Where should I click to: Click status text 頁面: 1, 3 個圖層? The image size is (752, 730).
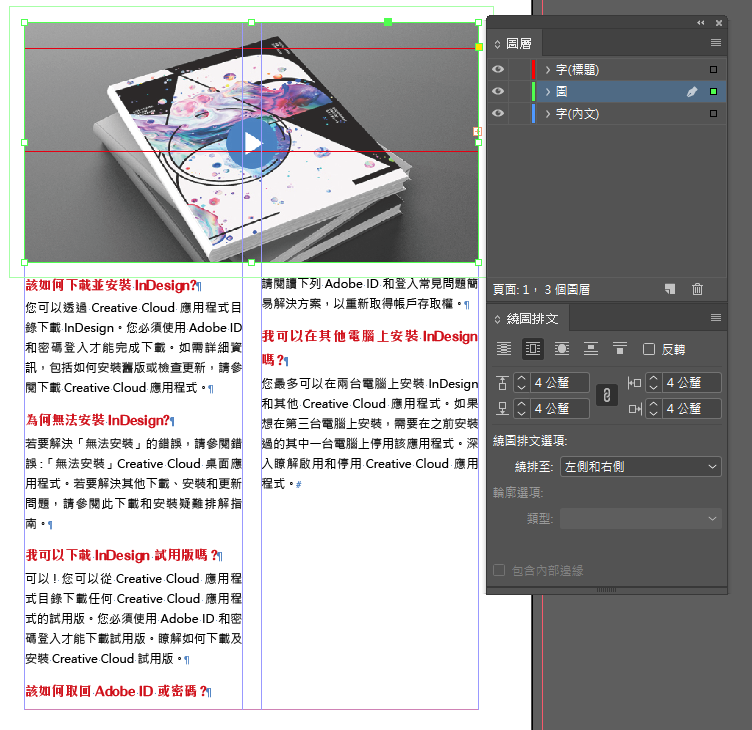click(541, 290)
